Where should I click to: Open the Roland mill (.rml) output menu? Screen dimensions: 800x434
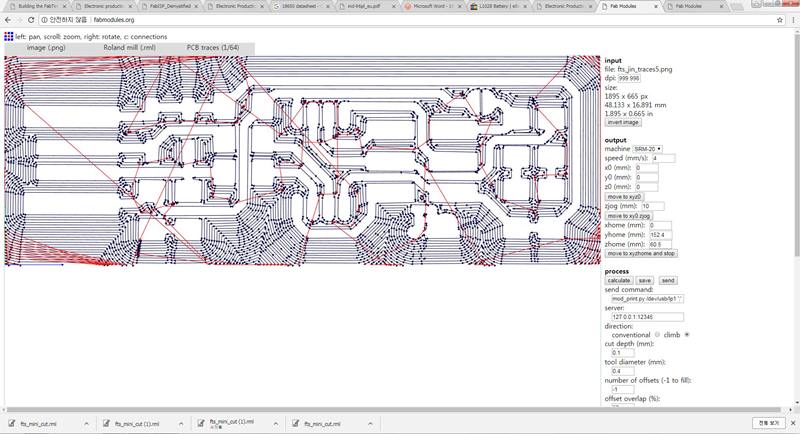pyautogui.click(x=130, y=47)
